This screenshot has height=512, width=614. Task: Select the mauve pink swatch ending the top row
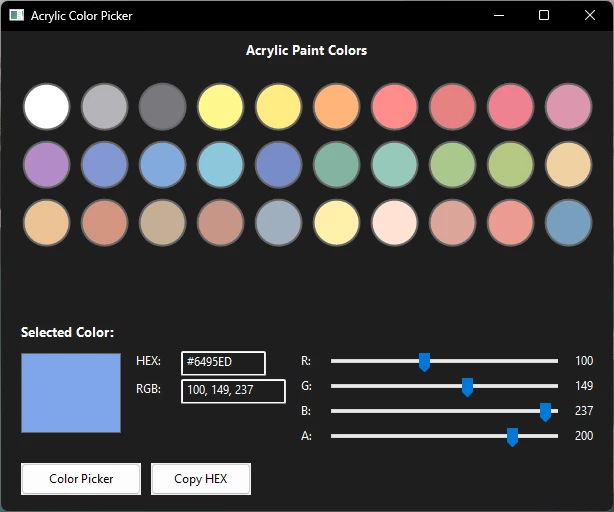[568, 106]
